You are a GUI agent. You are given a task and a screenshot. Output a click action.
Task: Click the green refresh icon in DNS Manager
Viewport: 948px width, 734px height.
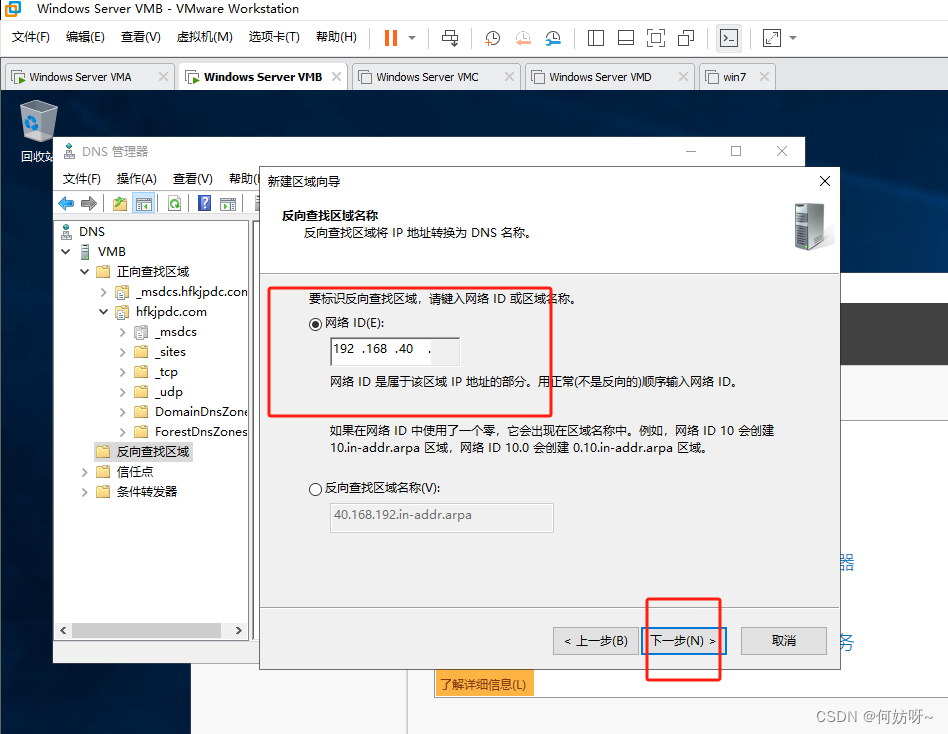coord(174,204)
